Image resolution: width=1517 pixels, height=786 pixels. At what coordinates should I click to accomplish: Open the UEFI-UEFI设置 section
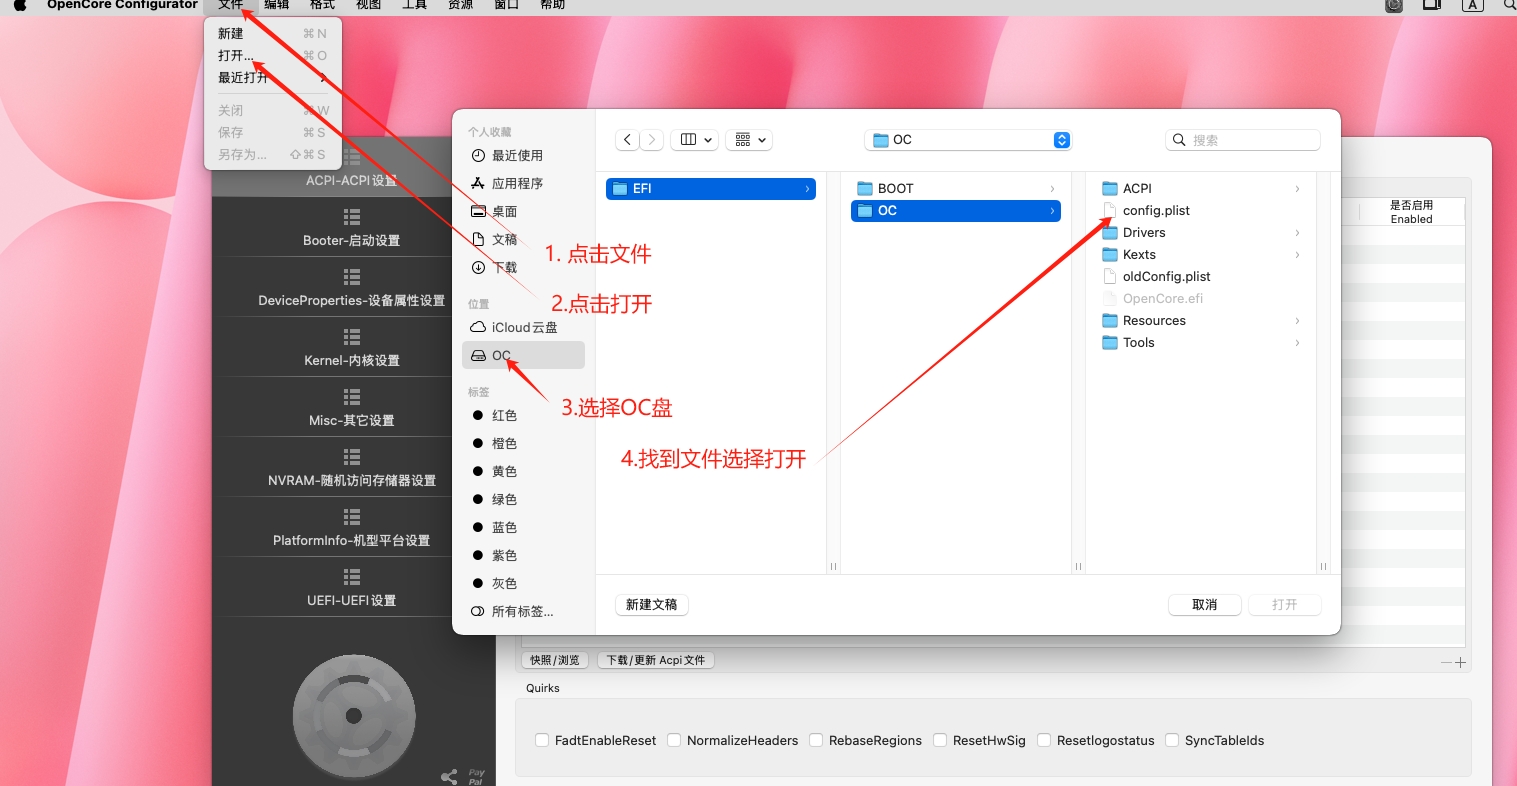coord(351,588)
